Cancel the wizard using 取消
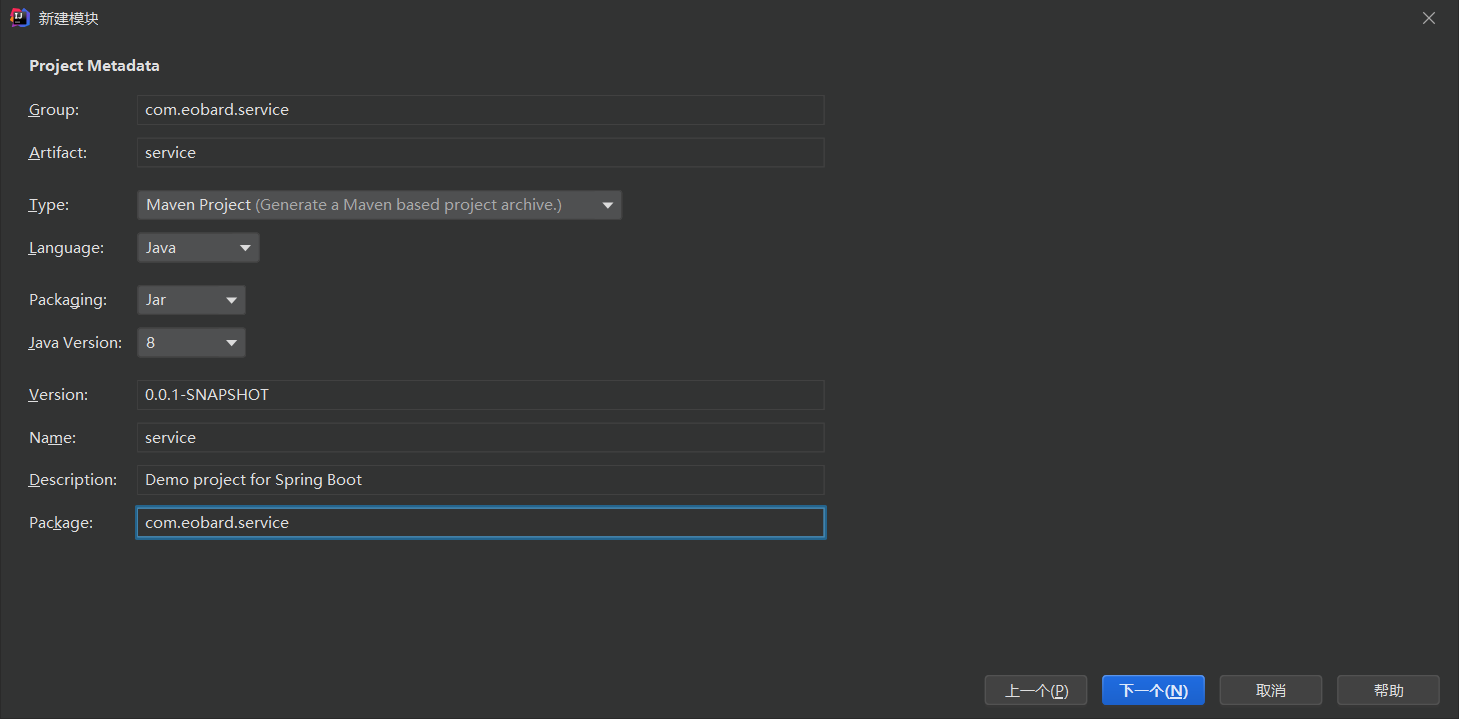The width and height of the screenshot is (1459, 719). coord(1270,691)
